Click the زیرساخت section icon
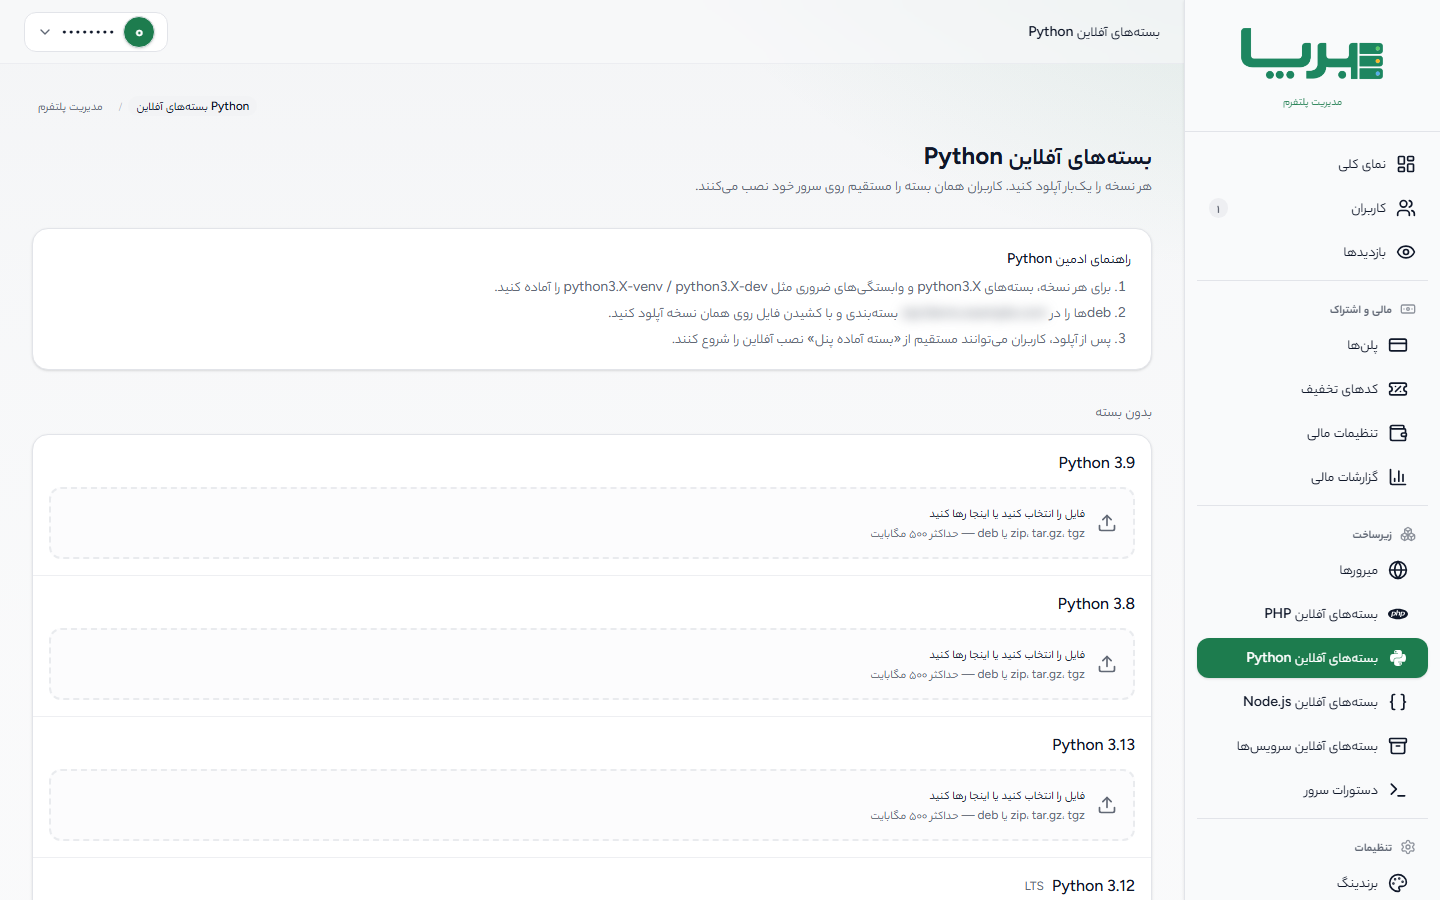Viewport: 1440px width, 900px height. point(1408,534)
